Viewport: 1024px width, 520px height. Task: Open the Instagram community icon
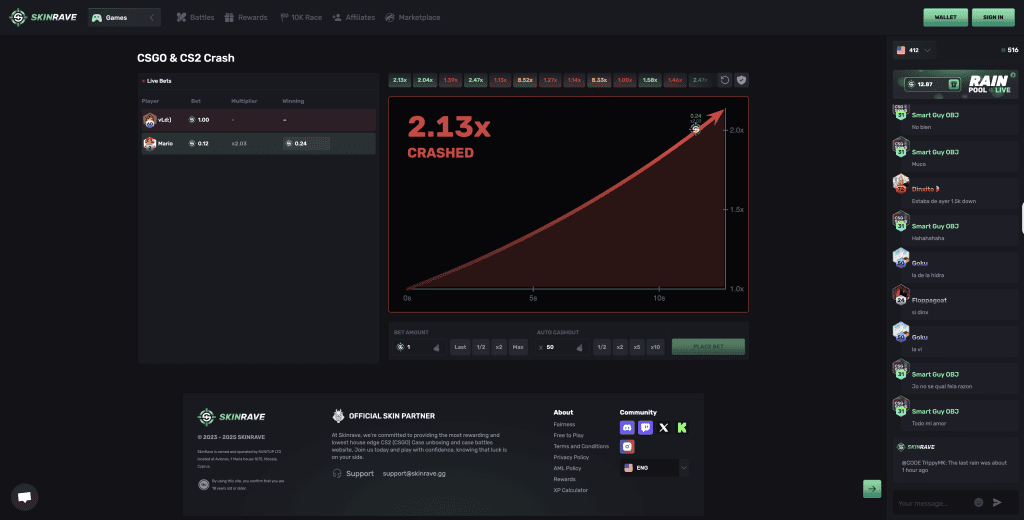pos(627,447)
